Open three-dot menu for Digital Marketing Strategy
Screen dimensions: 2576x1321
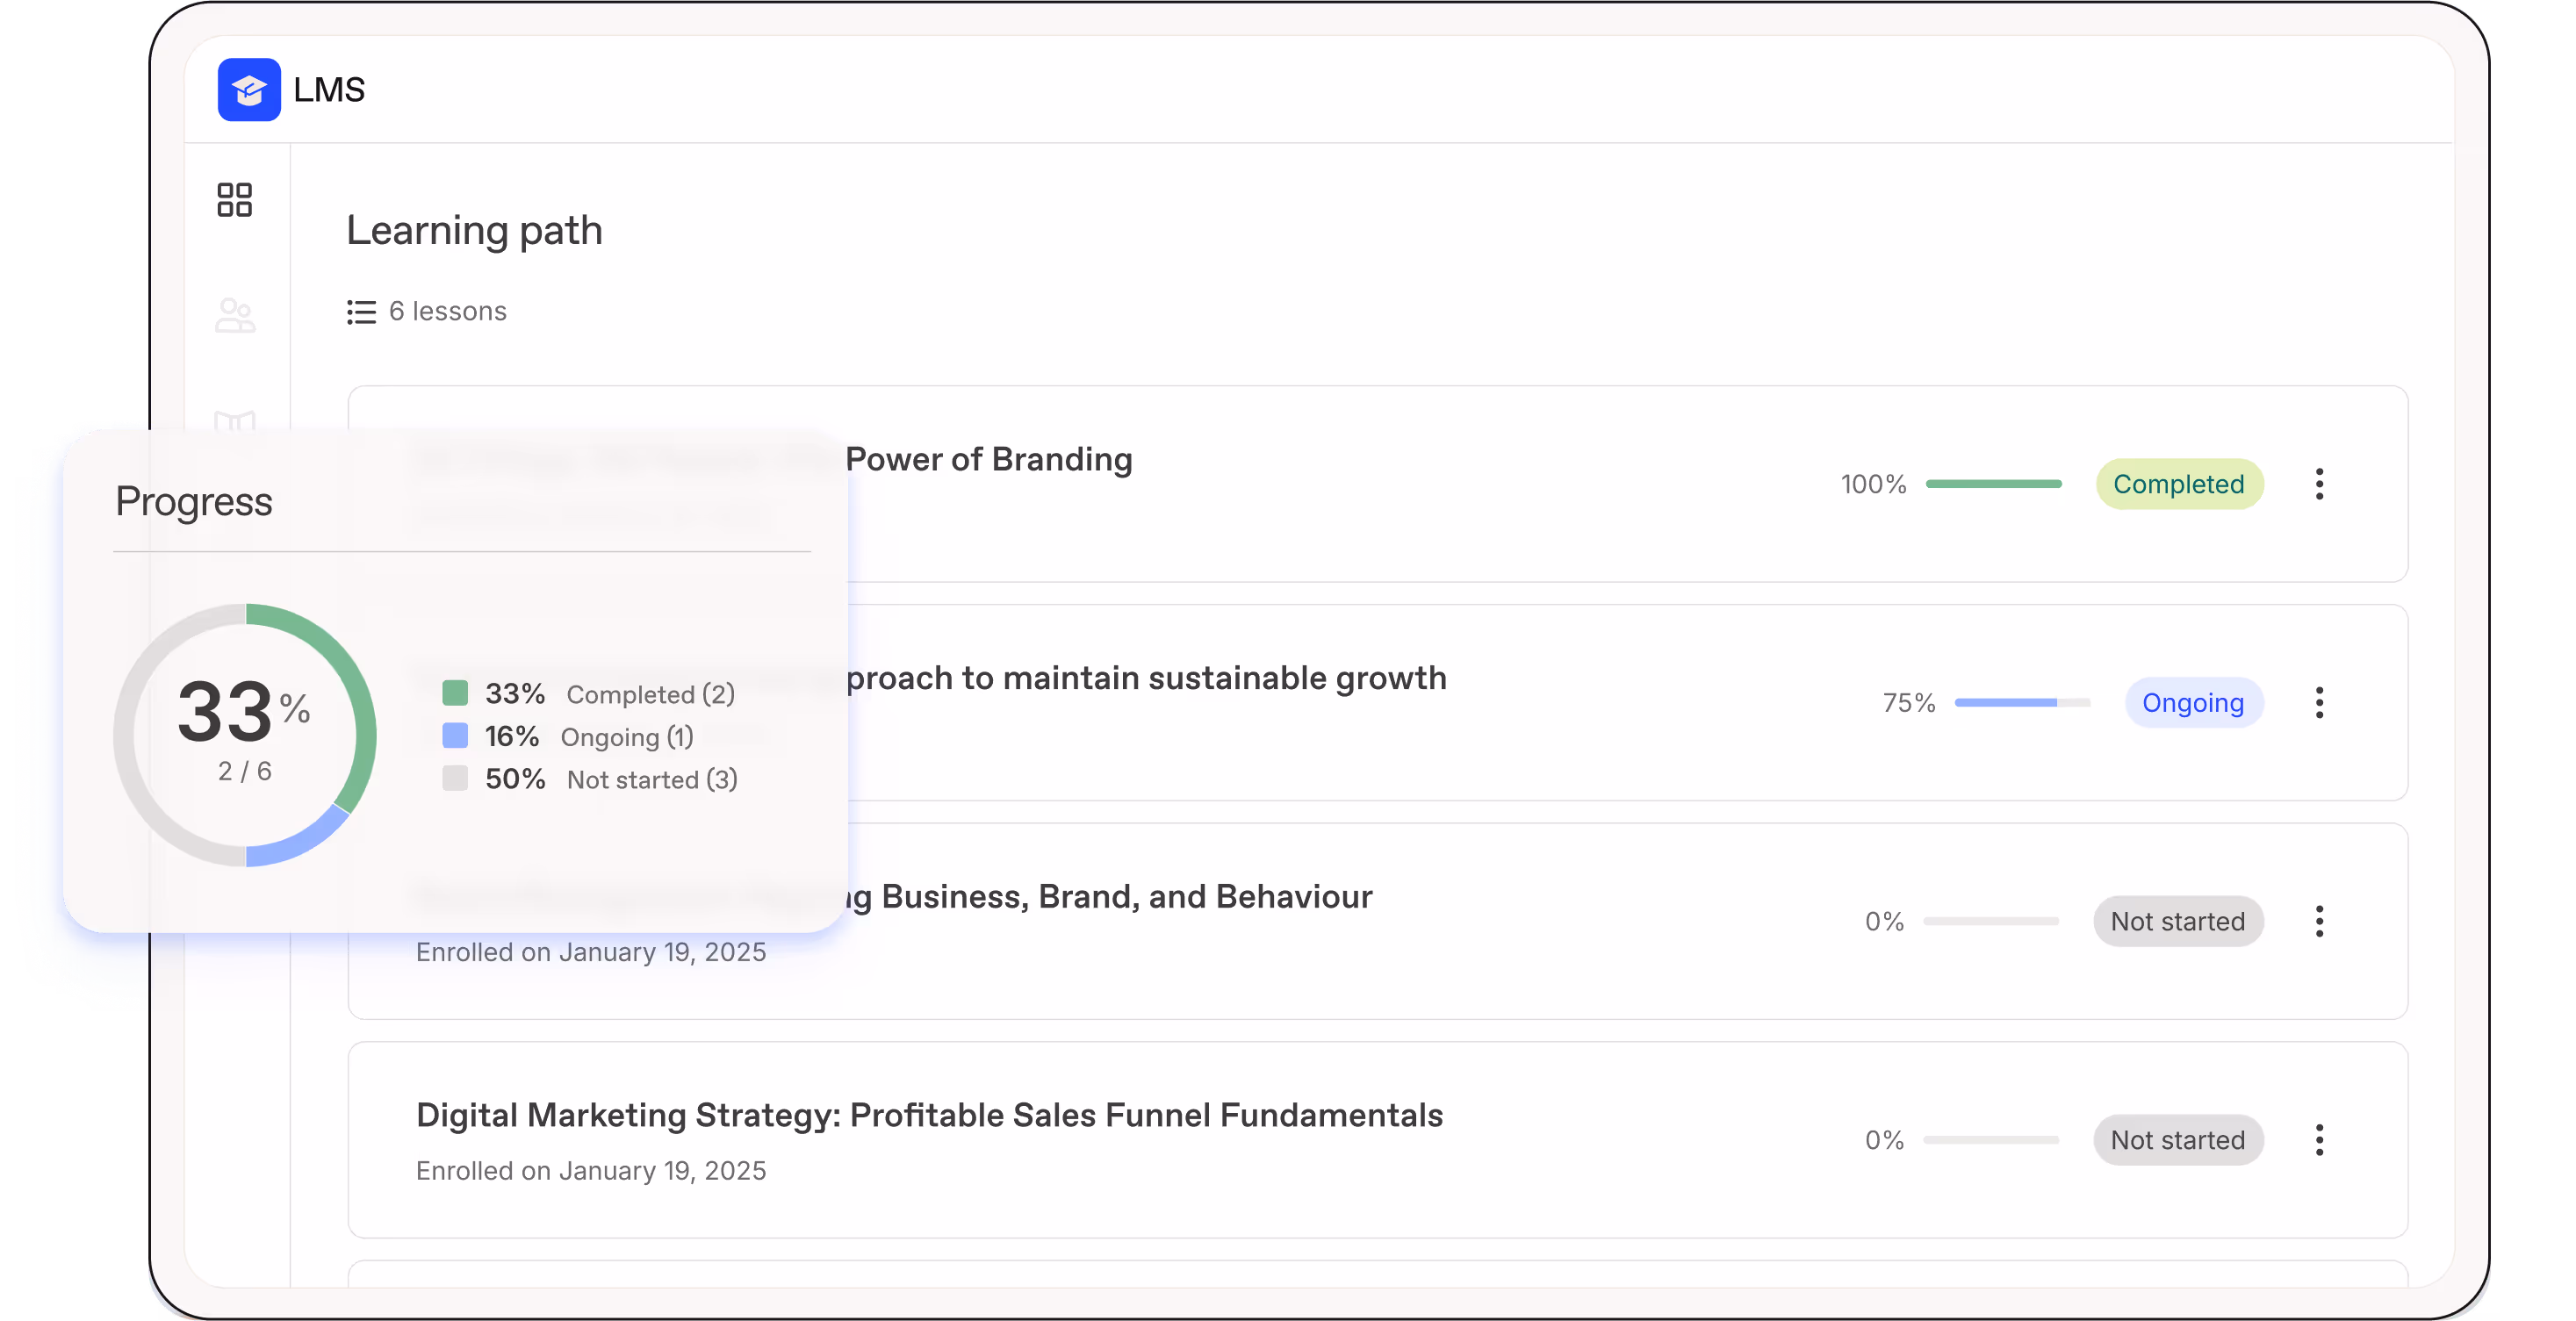(x=2319, y=1140)
